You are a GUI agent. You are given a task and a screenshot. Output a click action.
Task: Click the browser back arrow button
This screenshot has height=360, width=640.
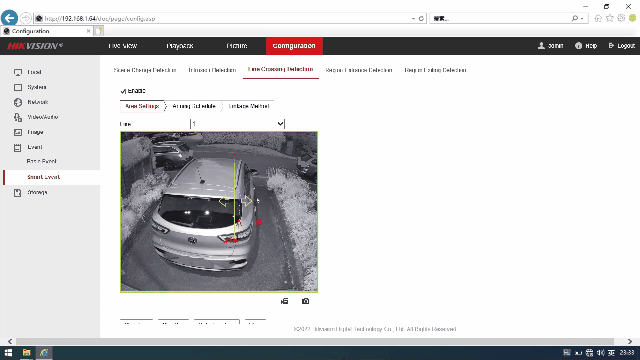tap(9, 18)
